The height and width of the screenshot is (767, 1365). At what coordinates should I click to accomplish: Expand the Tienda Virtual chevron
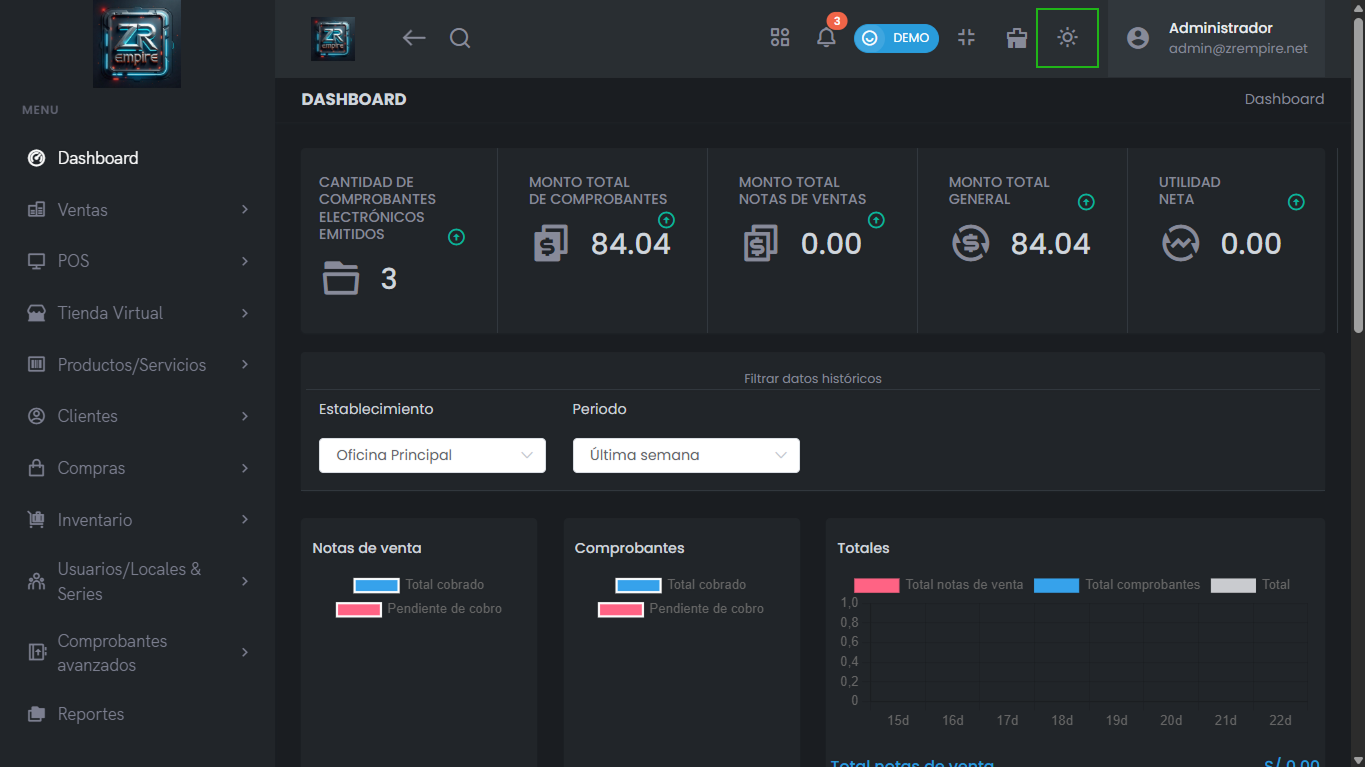245,313
